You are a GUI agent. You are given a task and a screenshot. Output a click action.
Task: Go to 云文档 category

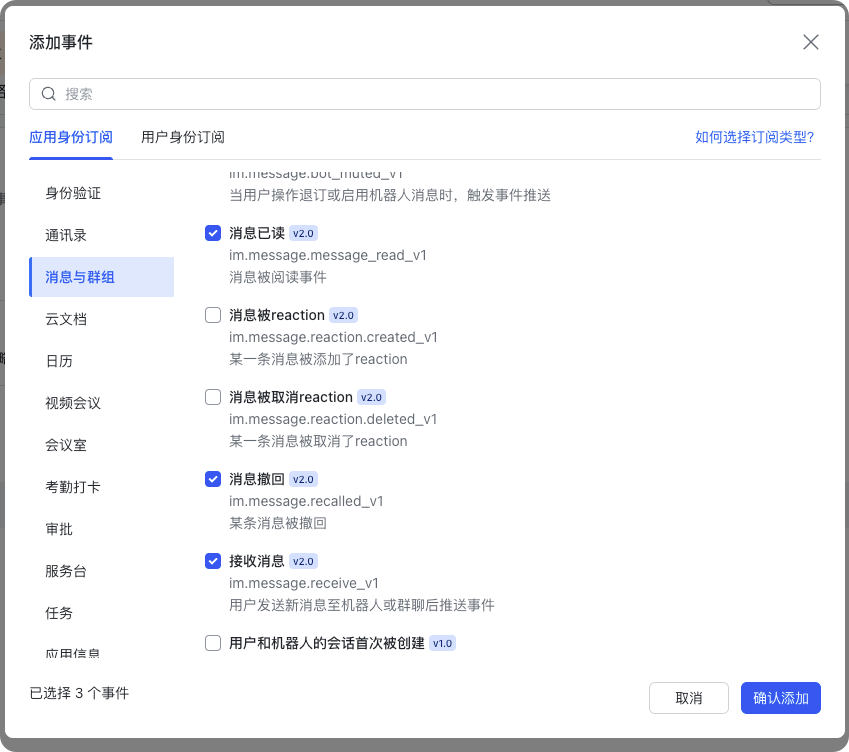click(x=66, y=319)
